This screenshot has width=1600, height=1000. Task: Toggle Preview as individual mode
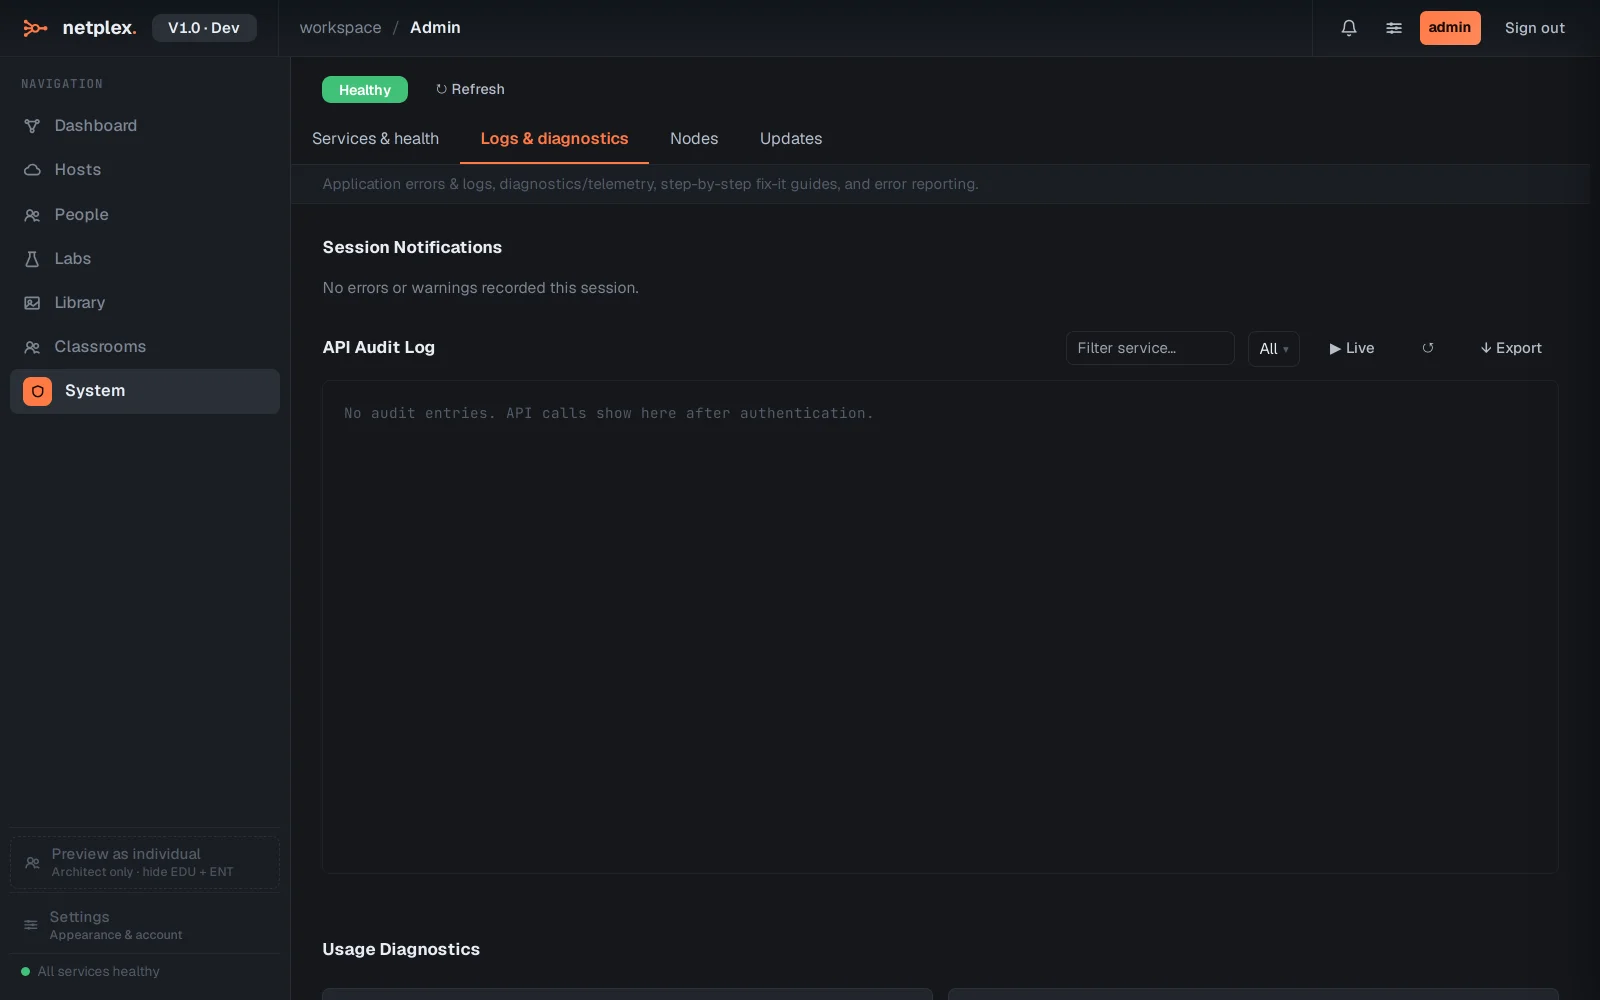tap(145, 862)
